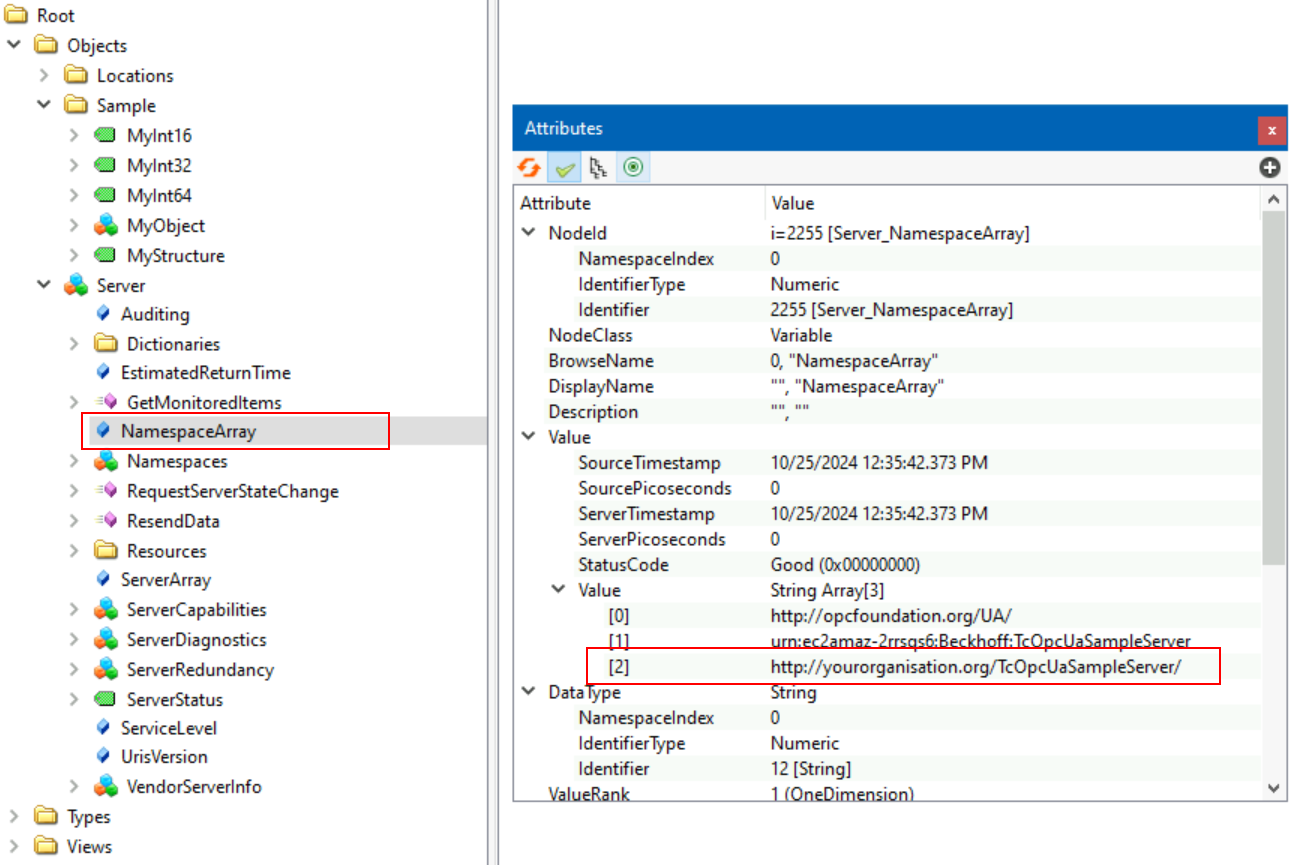
Task: Collapse the DataType attribute group
Action: tap(528, 692)
